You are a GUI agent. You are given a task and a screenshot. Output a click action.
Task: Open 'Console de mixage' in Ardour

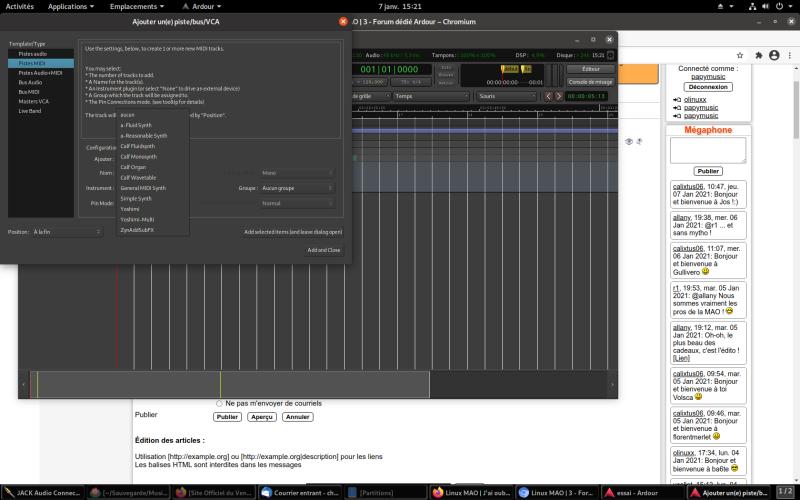click(590, 82)
